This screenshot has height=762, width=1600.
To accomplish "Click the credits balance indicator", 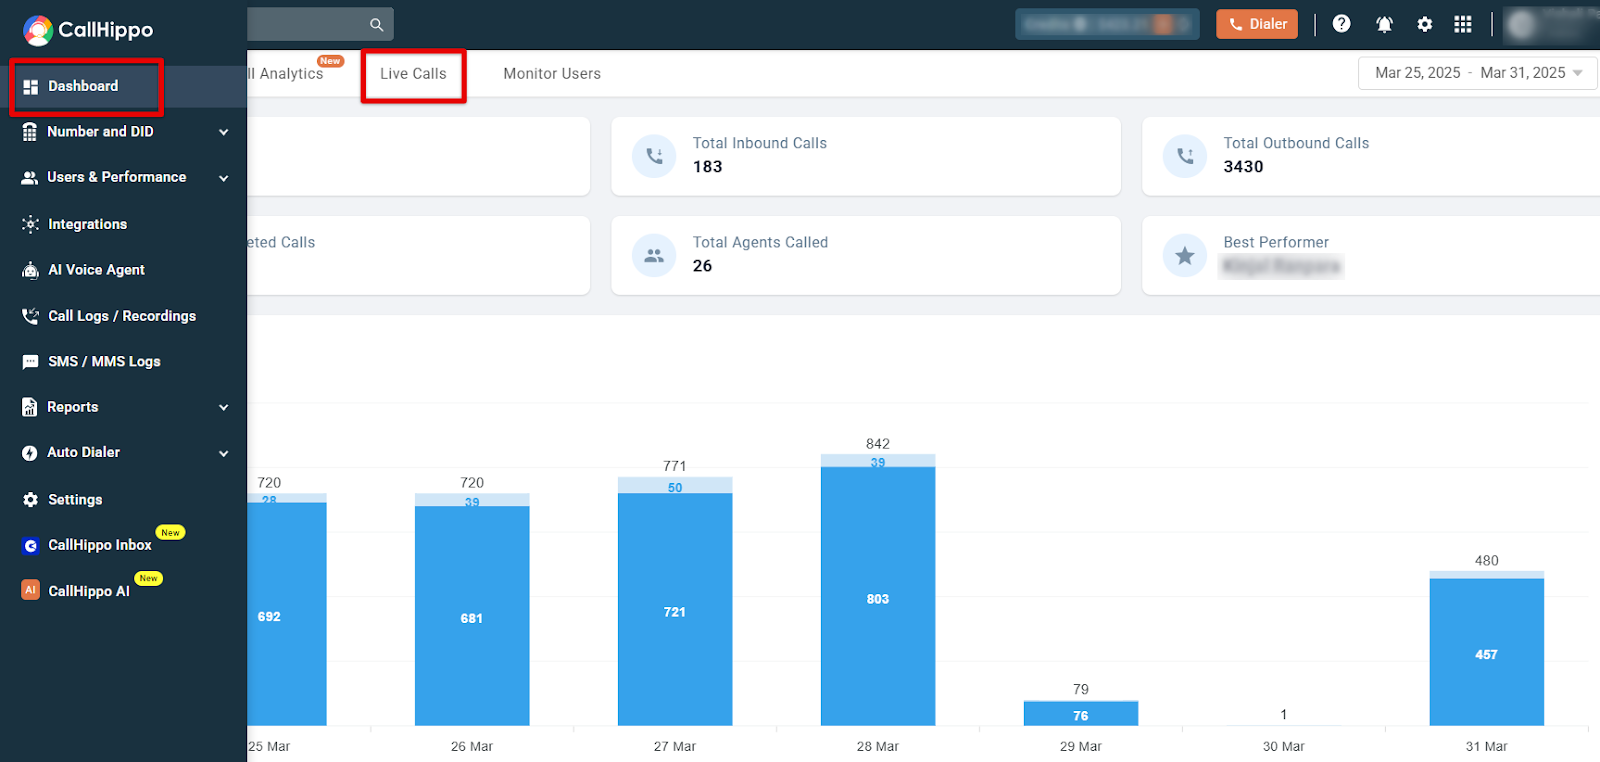I will (1107, 24).
